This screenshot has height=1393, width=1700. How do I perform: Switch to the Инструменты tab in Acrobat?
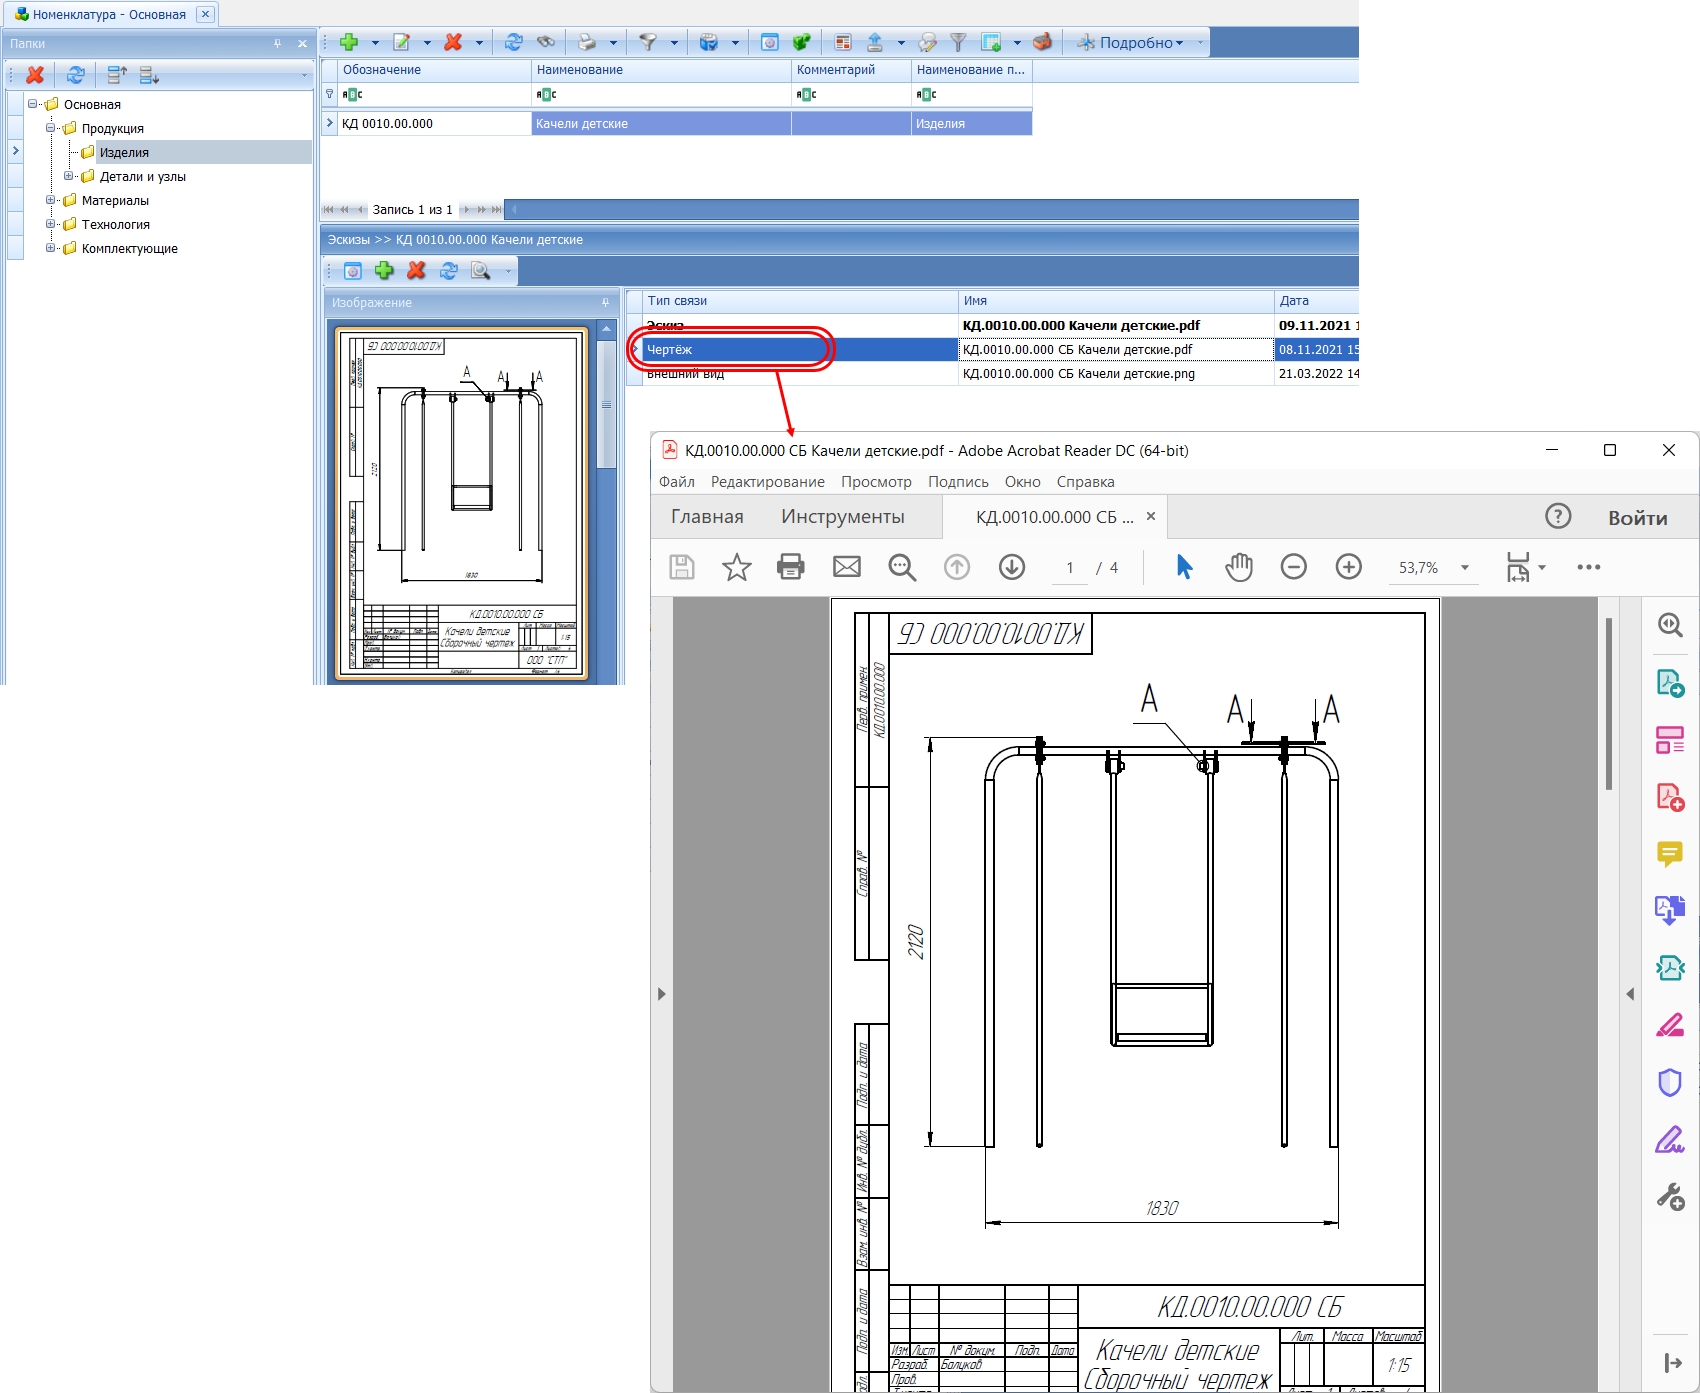[843, 517]
